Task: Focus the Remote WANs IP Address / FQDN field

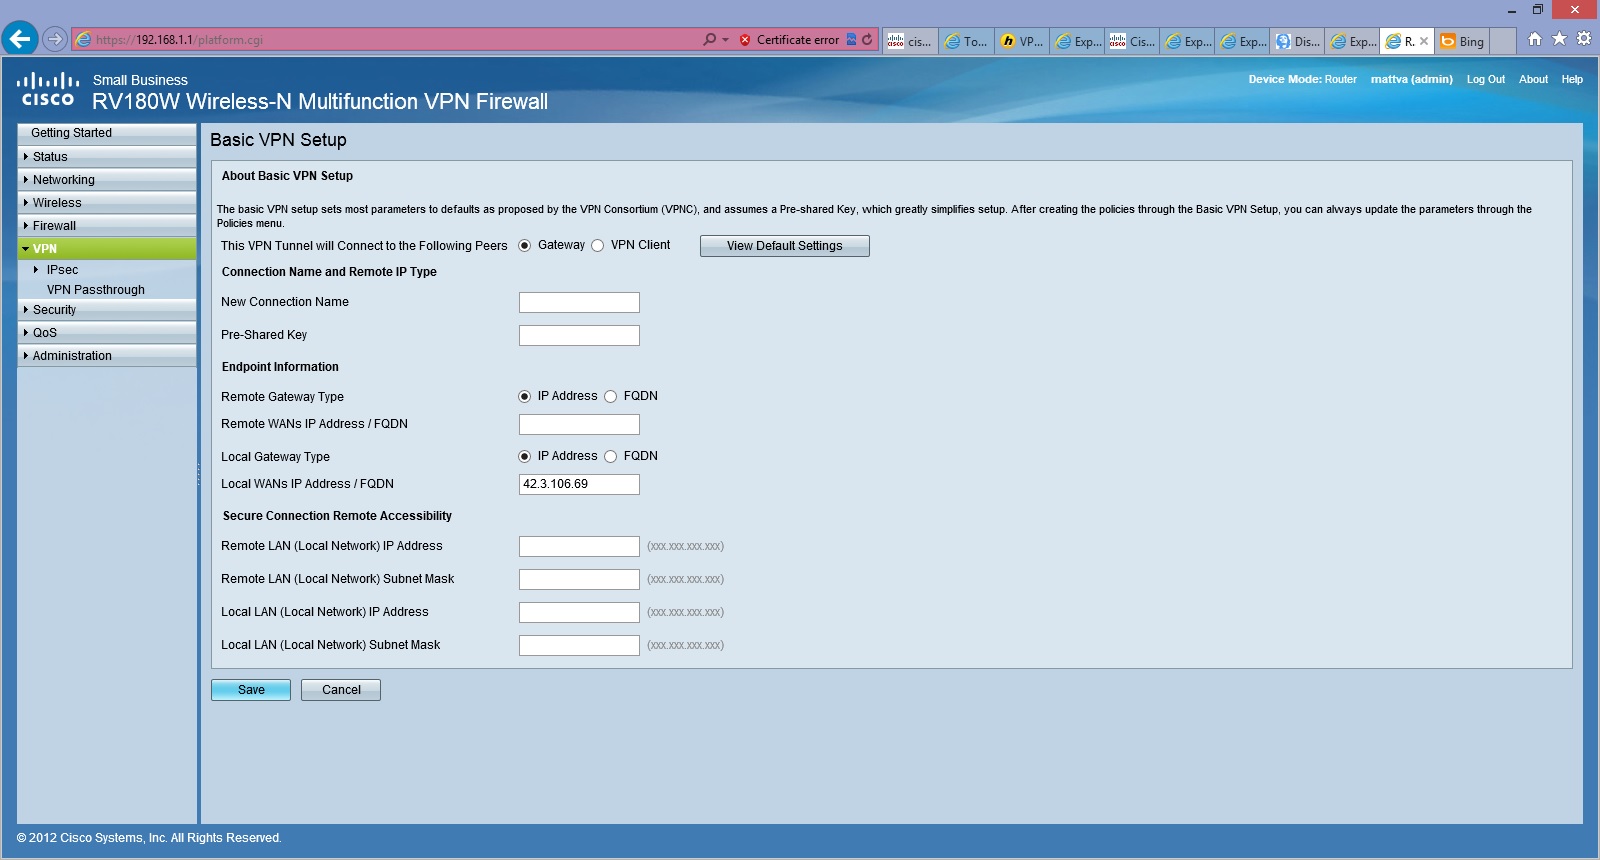Action: [x=579, y=424]
